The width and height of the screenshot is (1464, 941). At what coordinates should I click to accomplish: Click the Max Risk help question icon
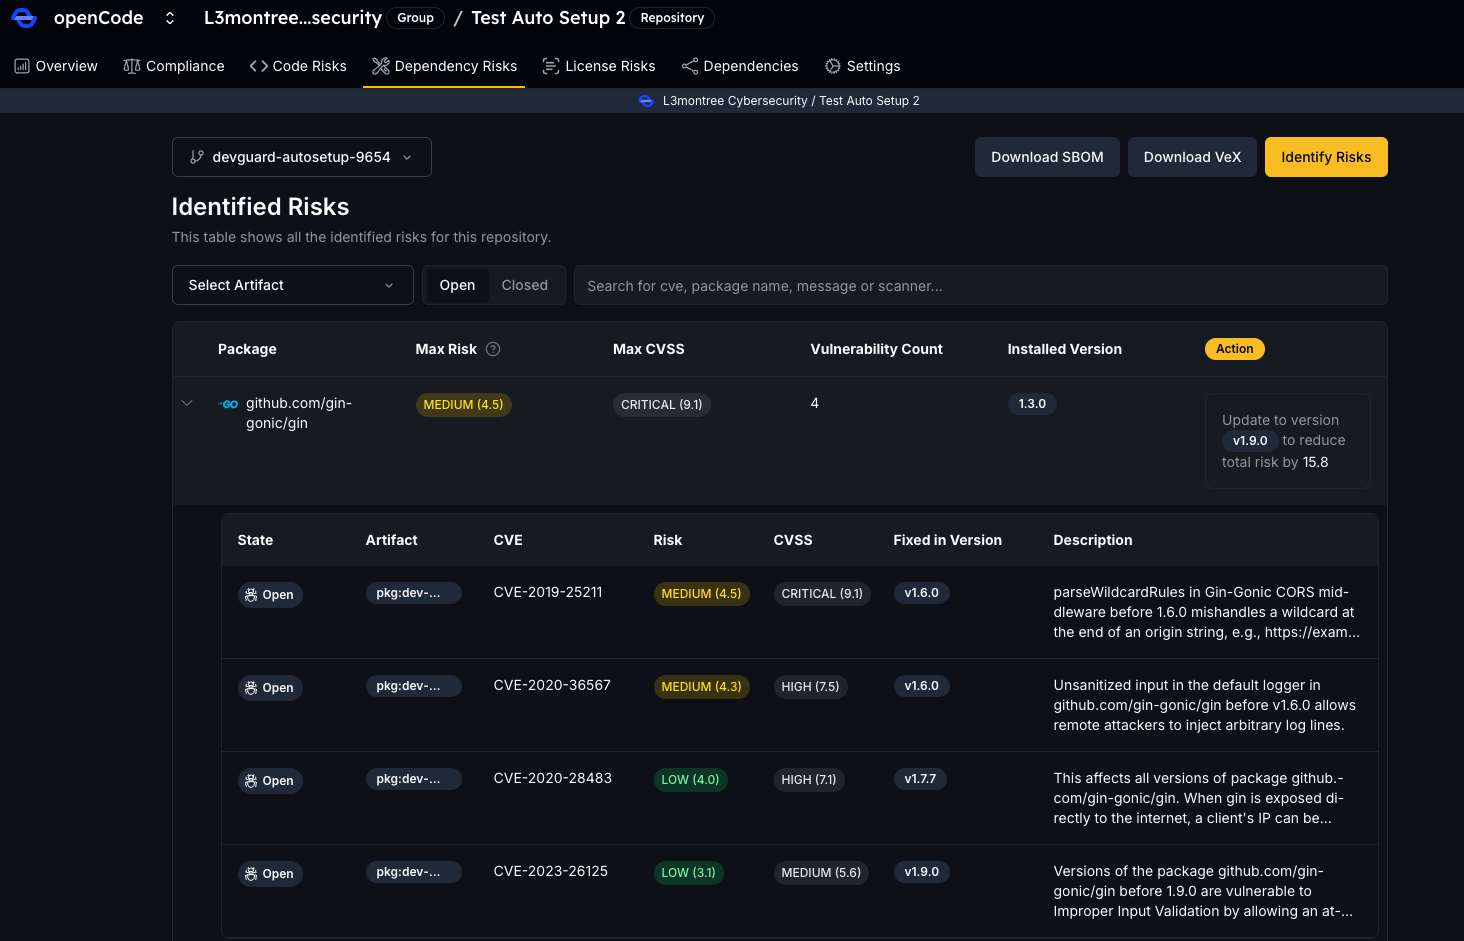coord(493,349)
